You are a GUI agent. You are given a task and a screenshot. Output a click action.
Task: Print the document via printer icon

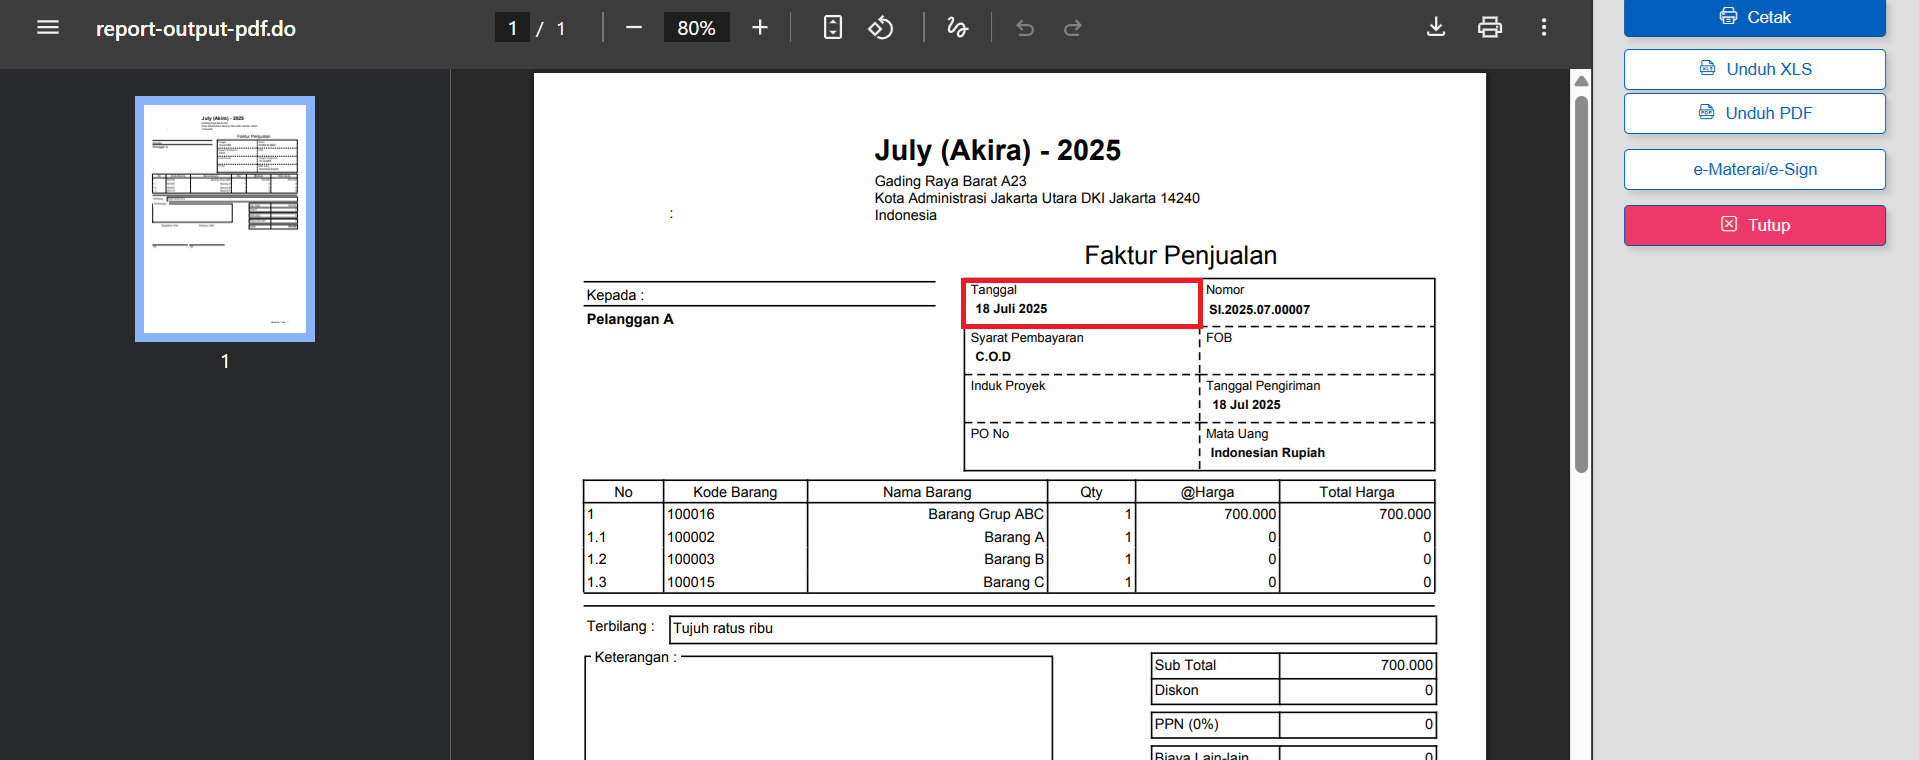pyautogui.click(x=1490, y=28)
